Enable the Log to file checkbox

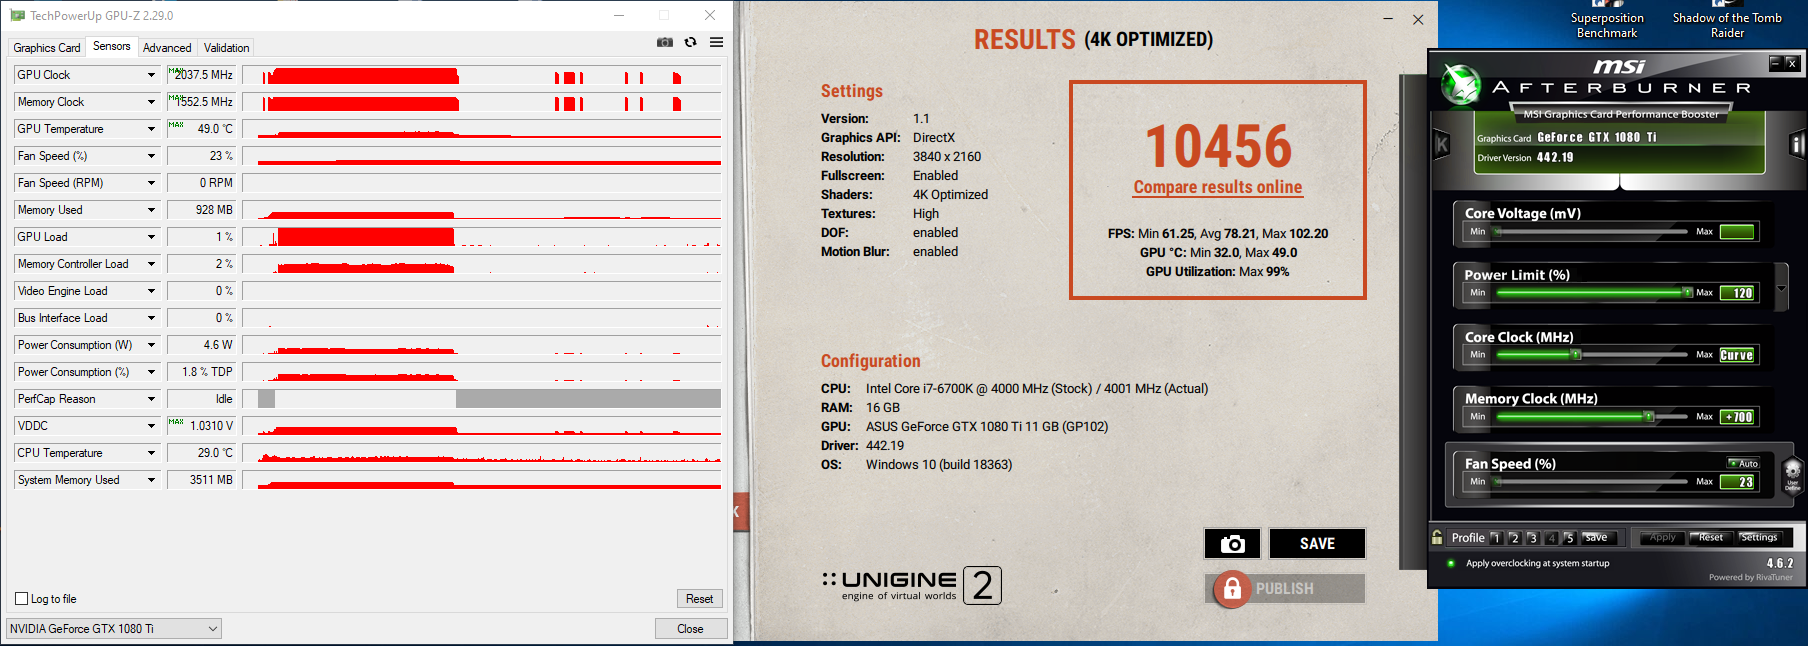(22, 599)
